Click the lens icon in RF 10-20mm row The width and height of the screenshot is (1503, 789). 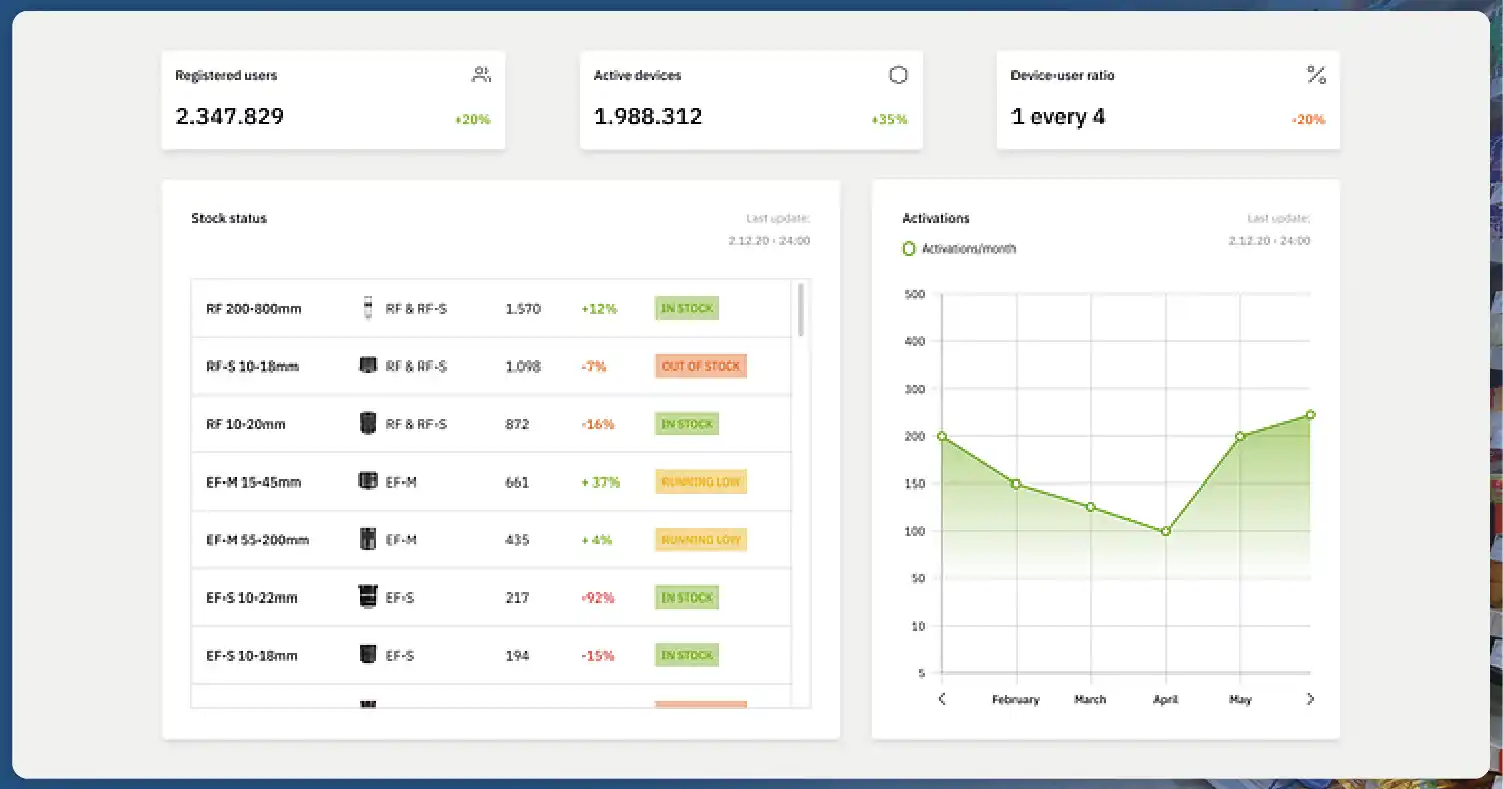point(368,424)
